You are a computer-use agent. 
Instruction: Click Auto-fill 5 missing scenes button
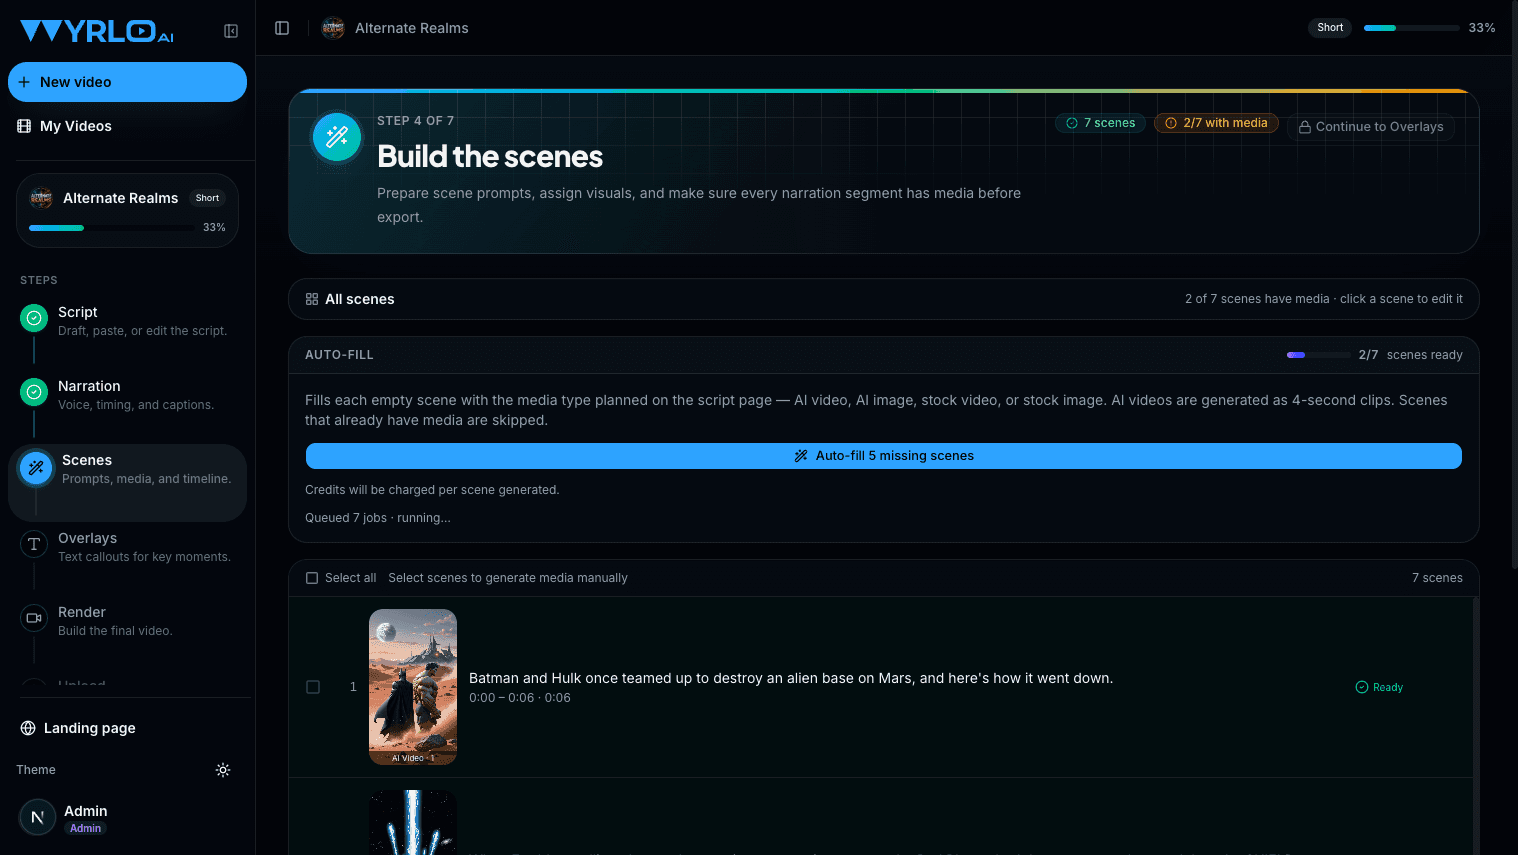884,456
